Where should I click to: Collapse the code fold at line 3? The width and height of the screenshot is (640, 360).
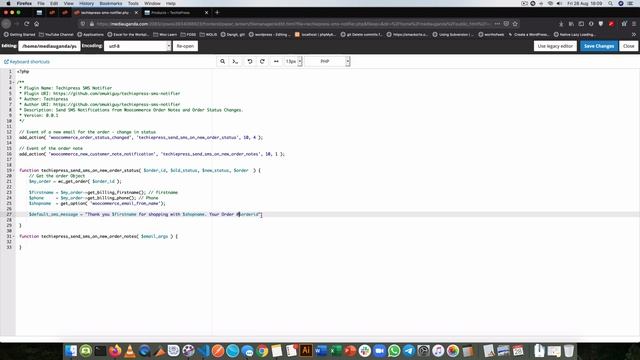pyautogui.click(x=13, y=82)
